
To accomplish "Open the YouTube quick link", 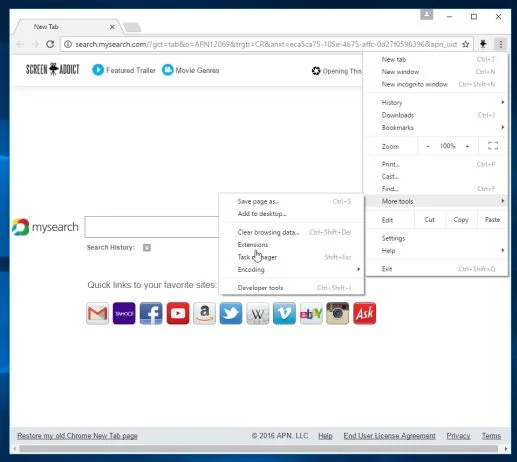I will [178, 313].
